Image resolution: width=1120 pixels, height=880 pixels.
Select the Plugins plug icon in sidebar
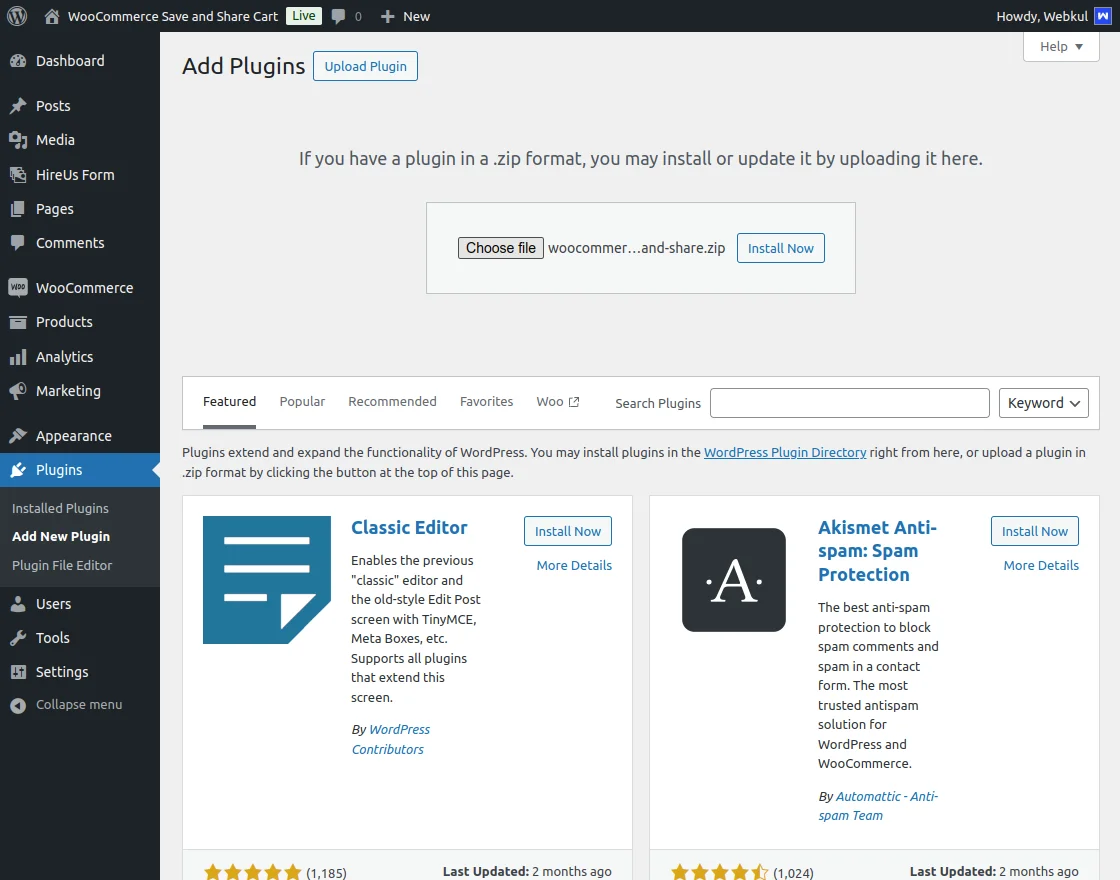point(19,470)
